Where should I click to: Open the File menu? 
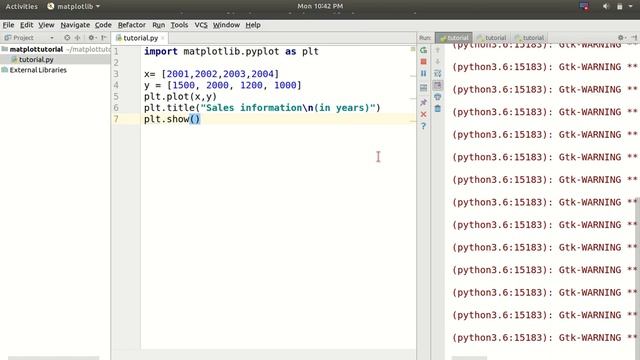8,25
